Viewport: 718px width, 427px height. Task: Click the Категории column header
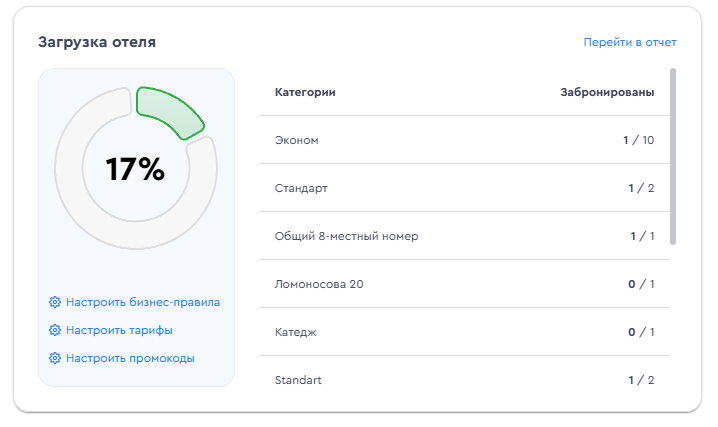(x=305, y=92)
